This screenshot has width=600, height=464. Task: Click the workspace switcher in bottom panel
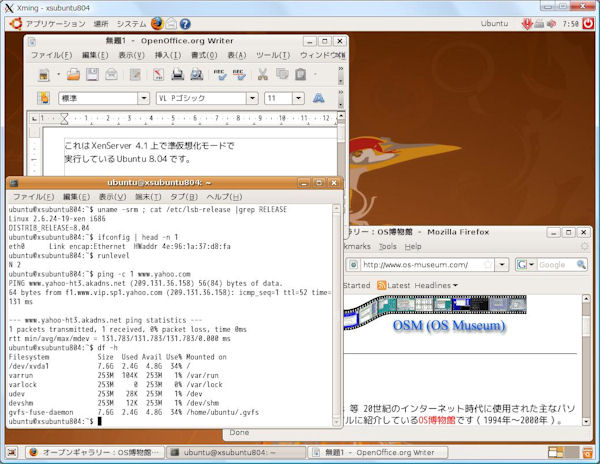[563, 453]
